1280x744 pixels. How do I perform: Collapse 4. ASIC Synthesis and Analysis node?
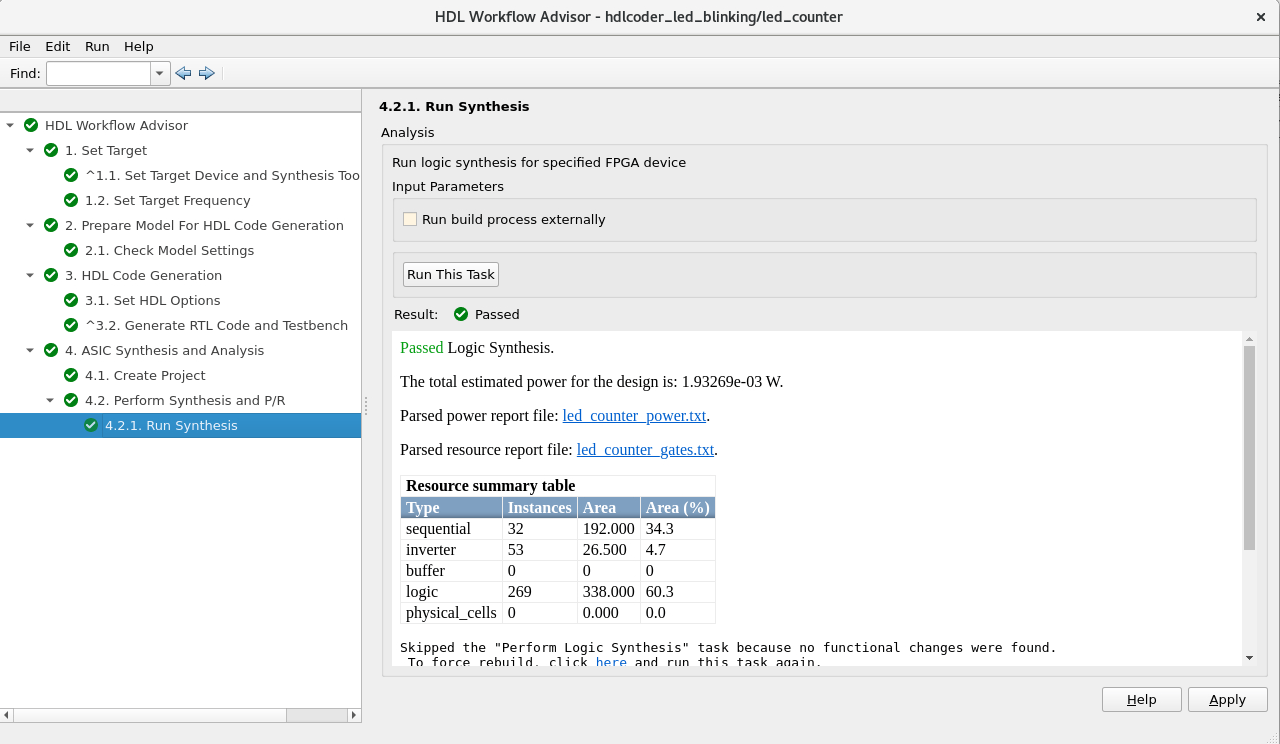pos(30,350)
